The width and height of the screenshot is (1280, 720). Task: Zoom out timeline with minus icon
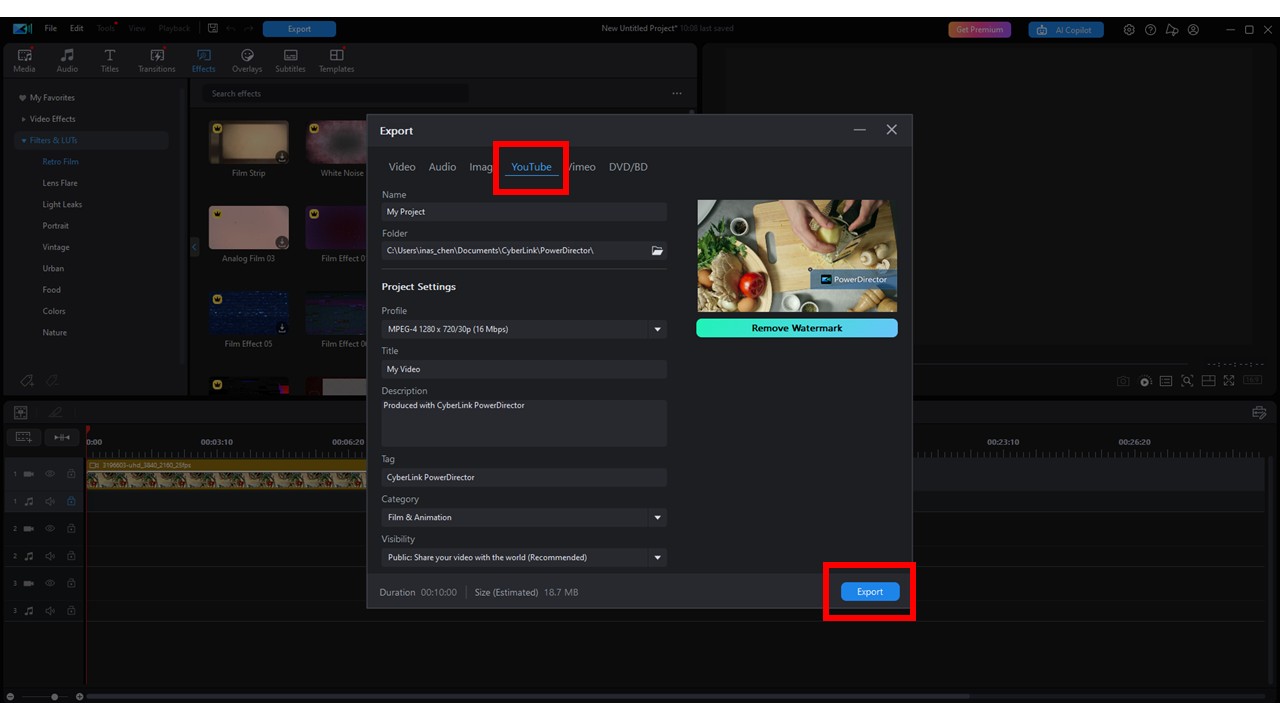click(x=10, y=696)
